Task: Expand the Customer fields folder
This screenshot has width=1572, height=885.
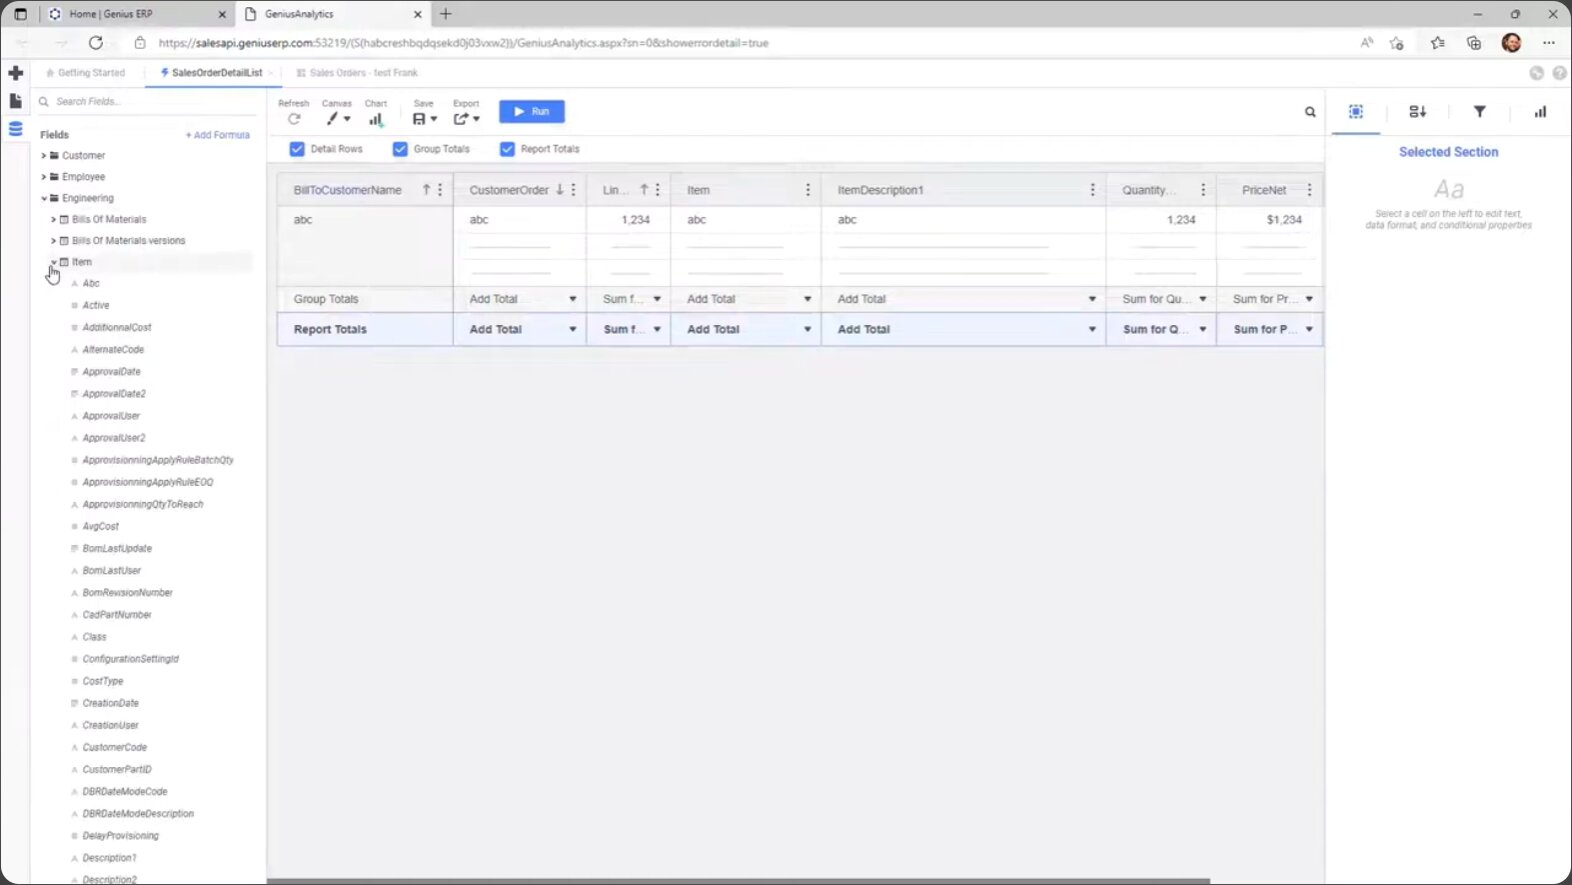Action: 43,156
